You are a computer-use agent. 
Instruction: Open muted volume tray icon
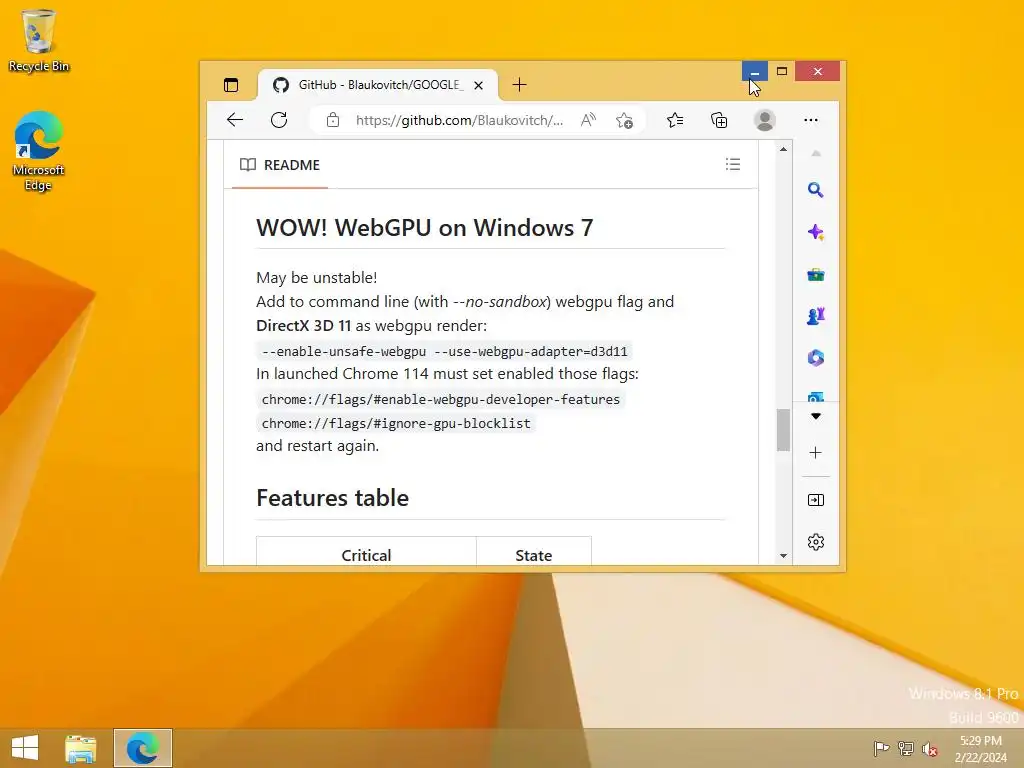pos(930,749)
